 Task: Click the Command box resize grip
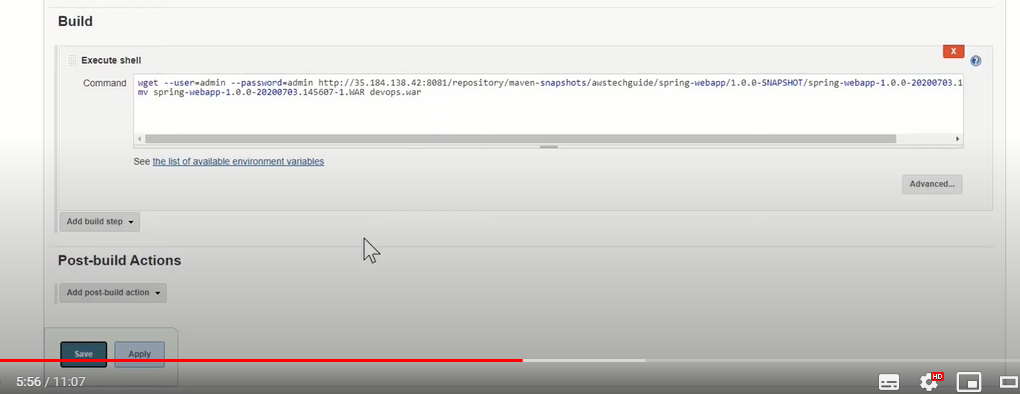coord(548,147)
